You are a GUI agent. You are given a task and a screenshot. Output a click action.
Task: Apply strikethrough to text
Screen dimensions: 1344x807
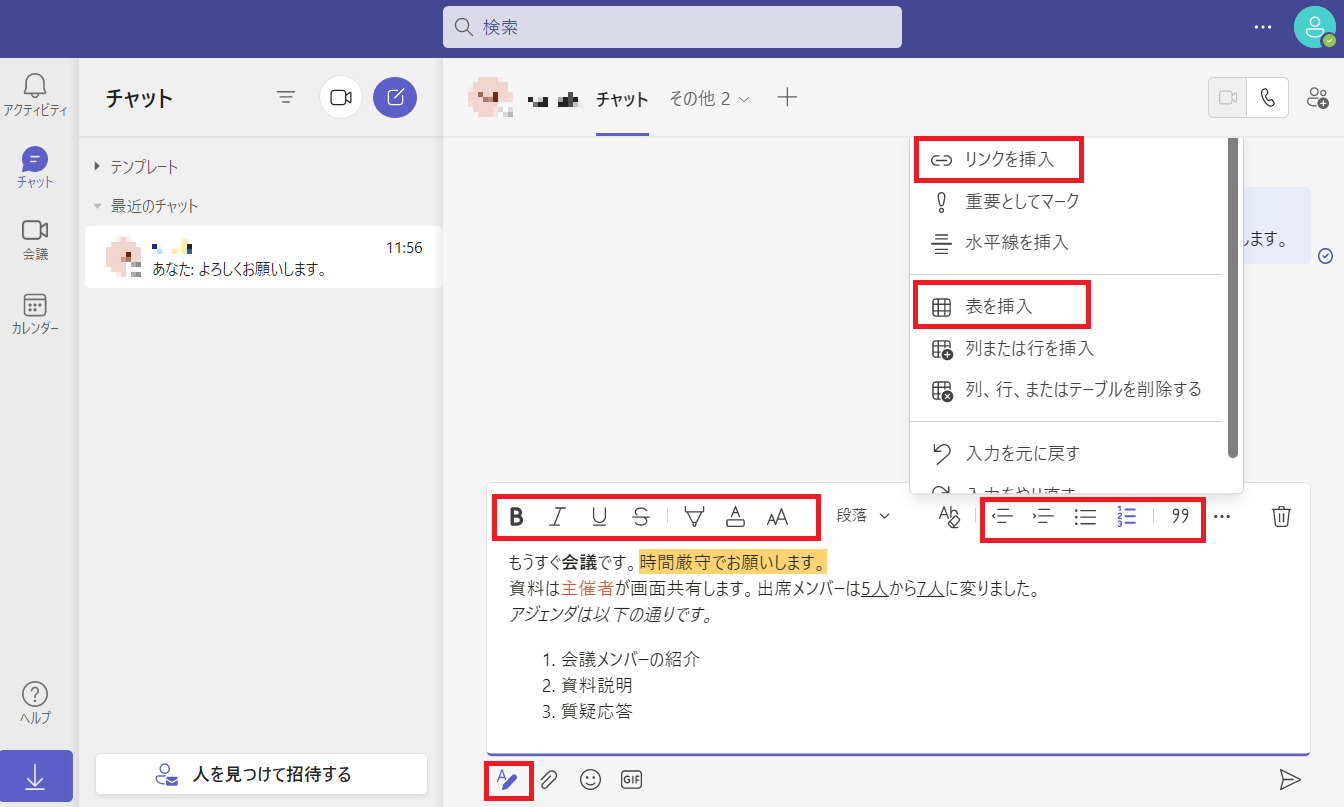tap(641, 517)
